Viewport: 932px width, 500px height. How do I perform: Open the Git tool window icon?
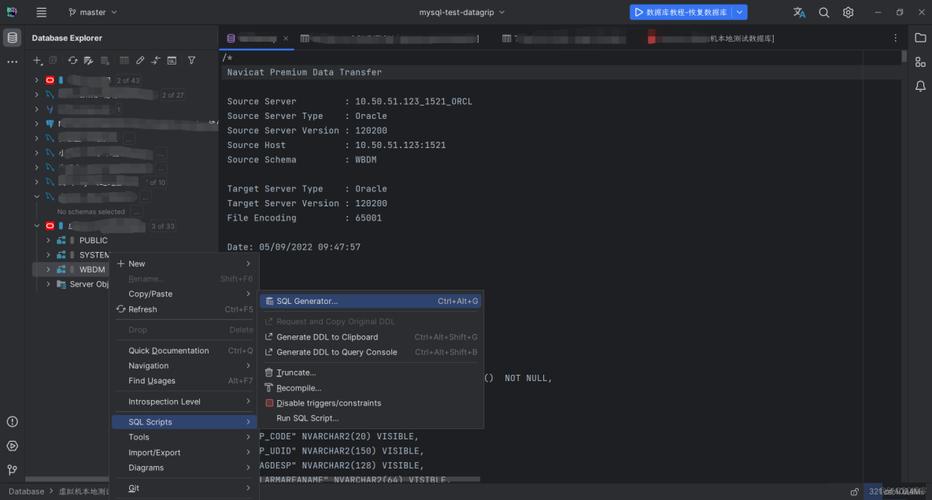(12, 469)
